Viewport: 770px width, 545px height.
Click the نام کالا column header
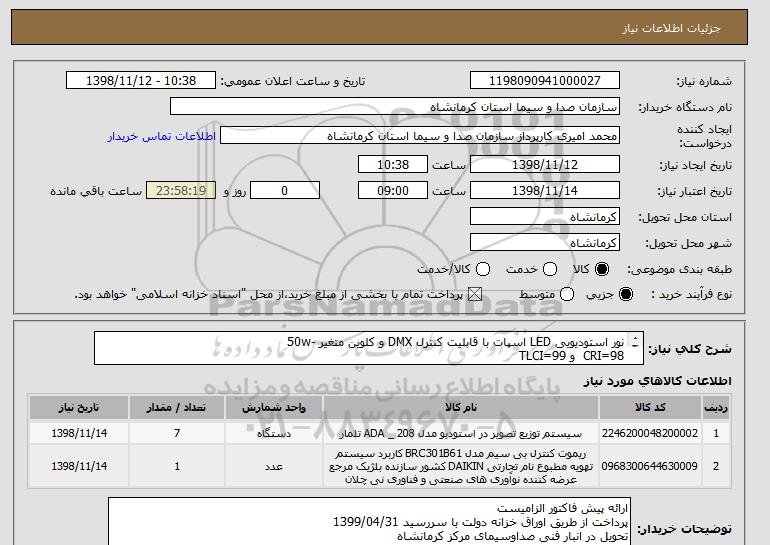point(461,408)
